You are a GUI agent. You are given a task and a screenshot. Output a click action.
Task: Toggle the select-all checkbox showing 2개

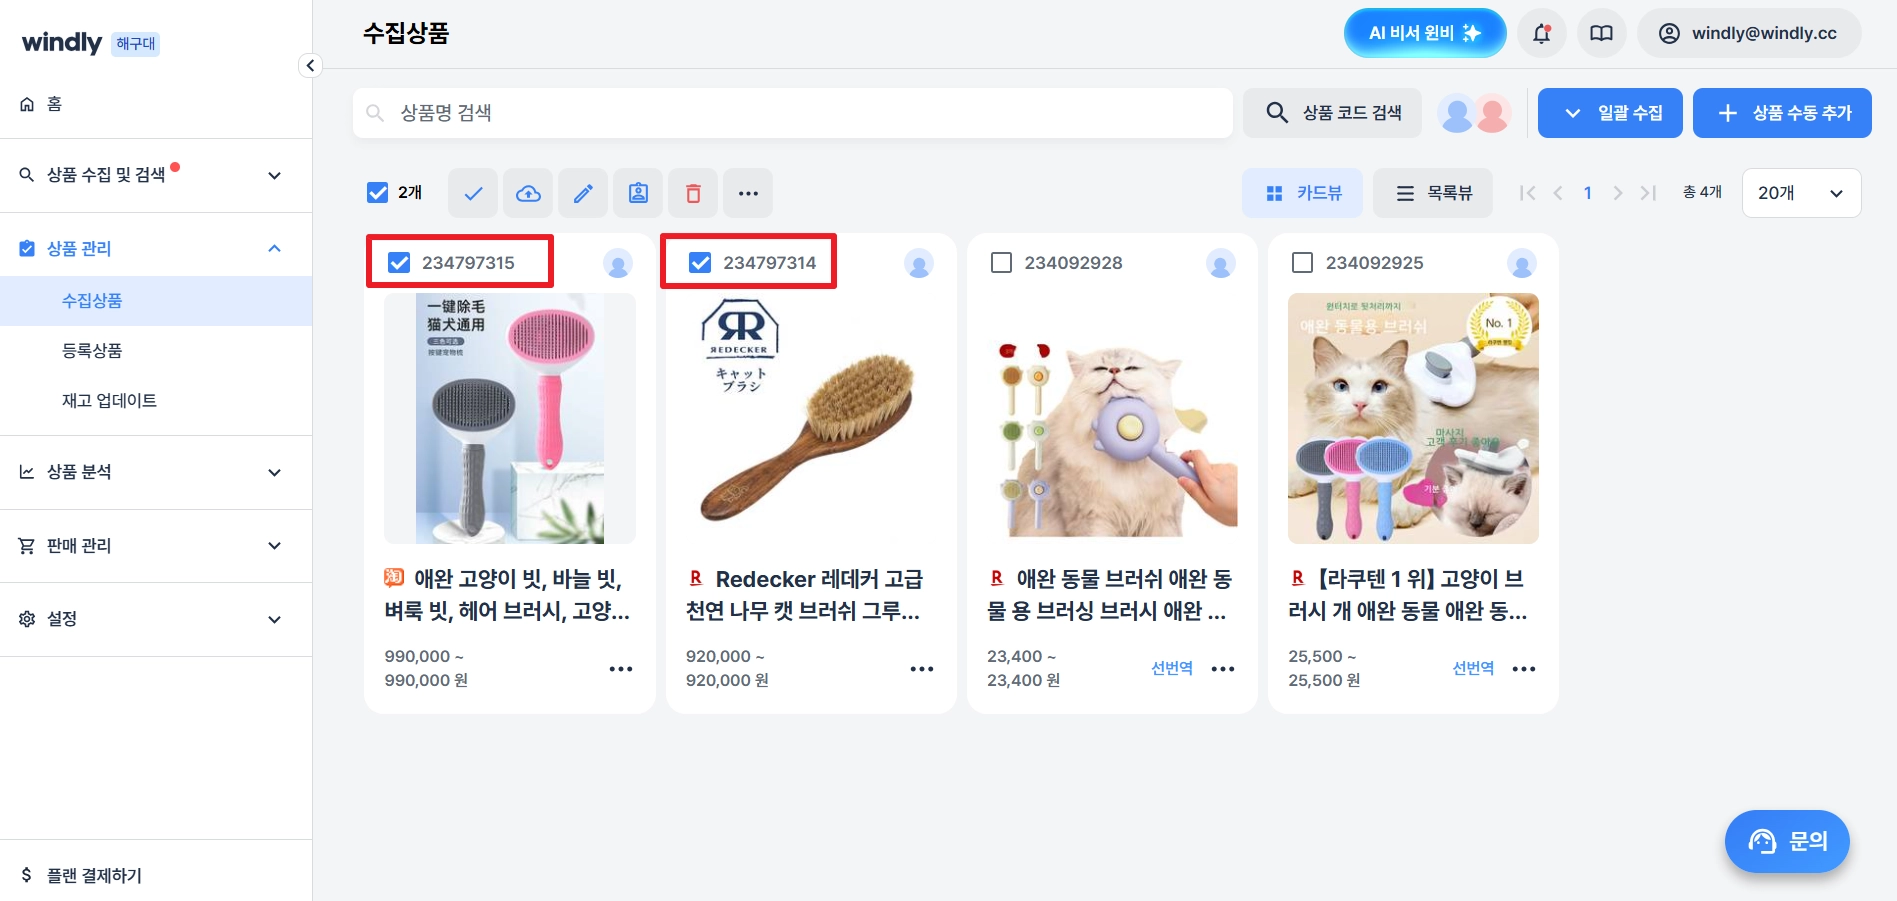pos(377,193)
